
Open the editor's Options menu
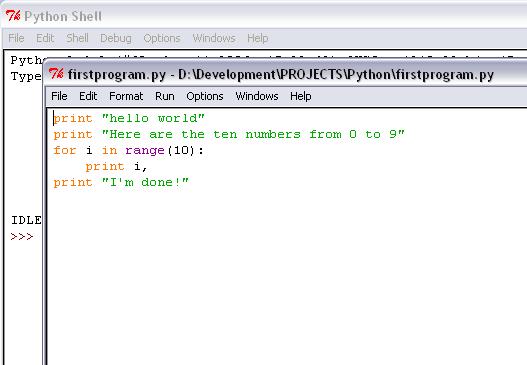tap(205, 96)
